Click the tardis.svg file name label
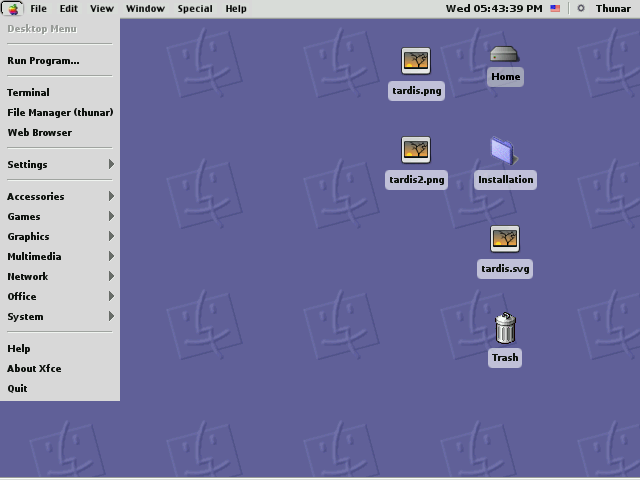Image resolution: width=640 pixels, height=480 pixels. click(505, 269)
